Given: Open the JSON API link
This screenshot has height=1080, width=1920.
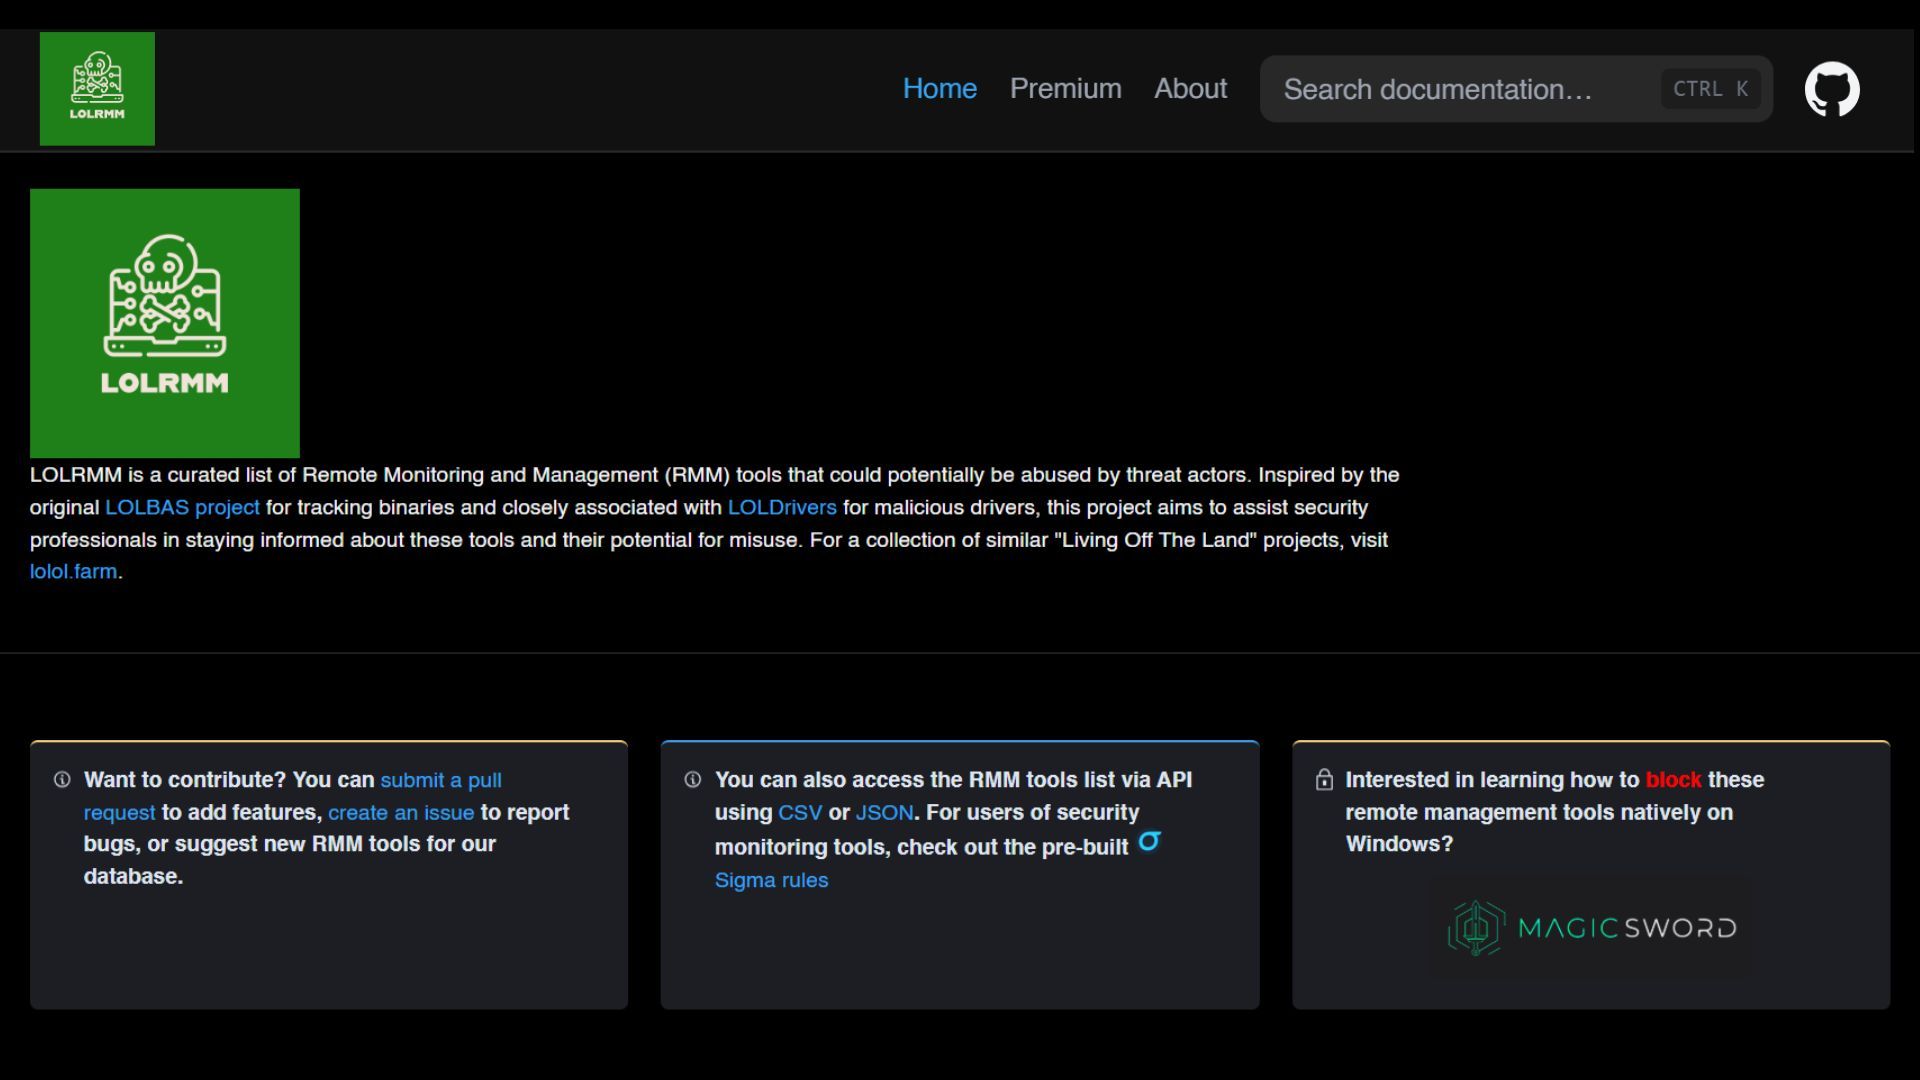Looking at the screenshot, I should (x=884, y=812).
